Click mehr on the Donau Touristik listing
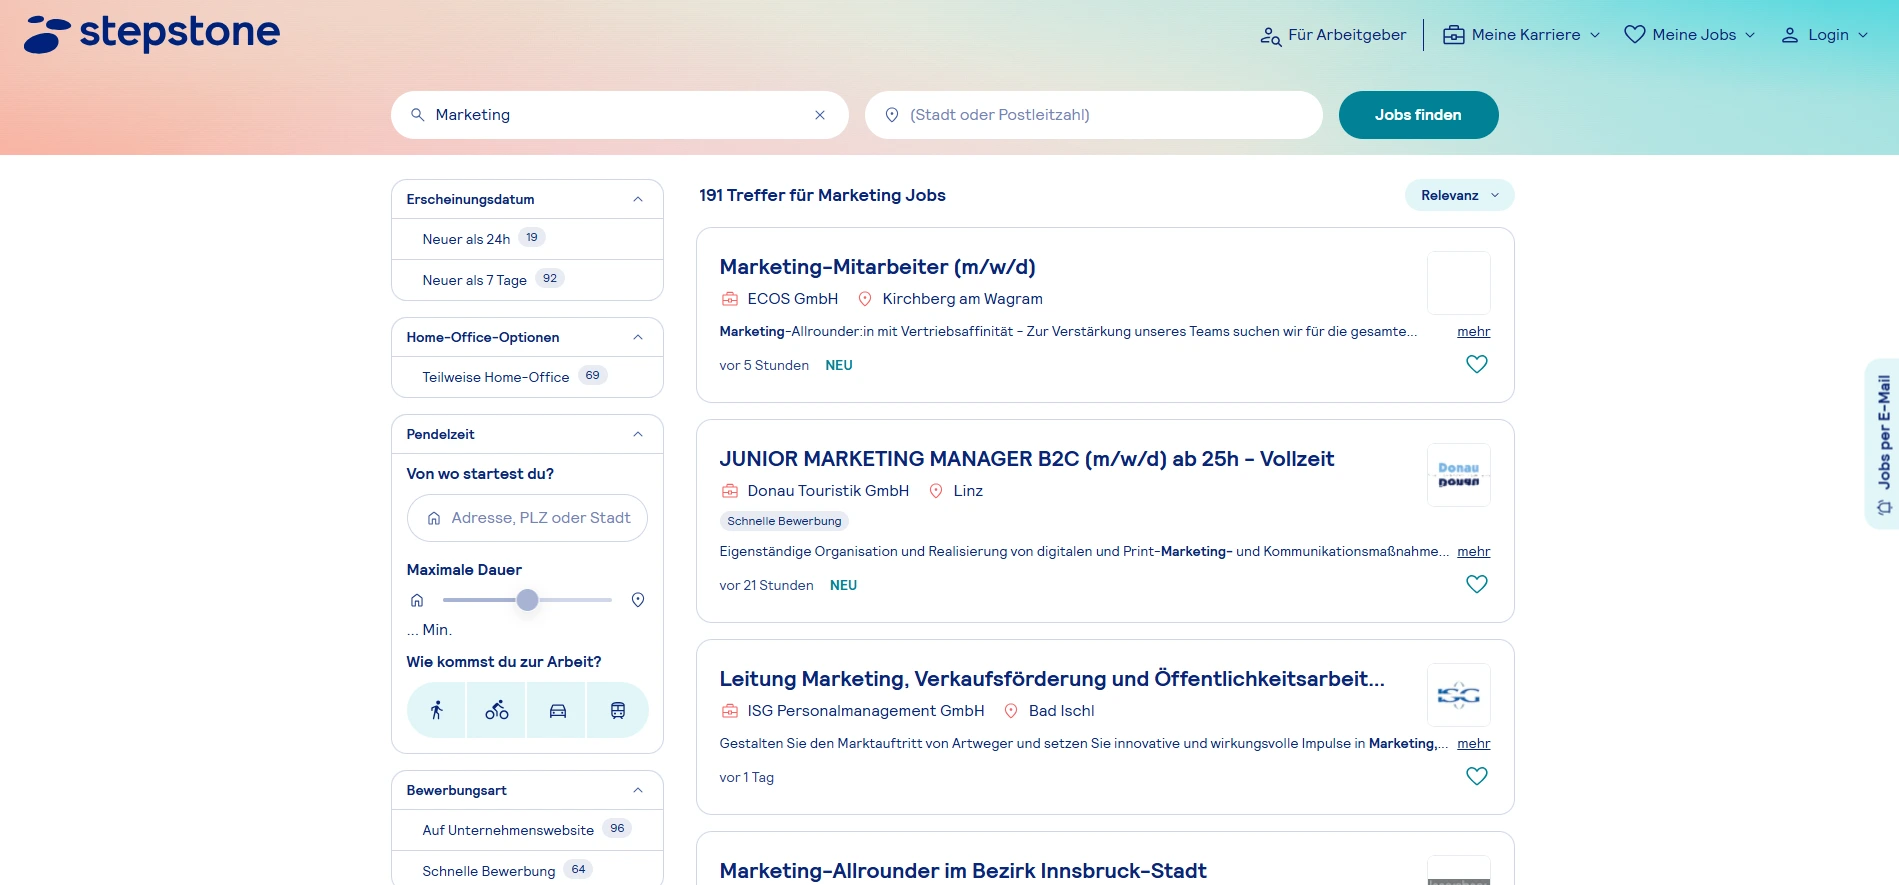The height and width of the screenshot is (885, 1899). tap(1473, 551)
